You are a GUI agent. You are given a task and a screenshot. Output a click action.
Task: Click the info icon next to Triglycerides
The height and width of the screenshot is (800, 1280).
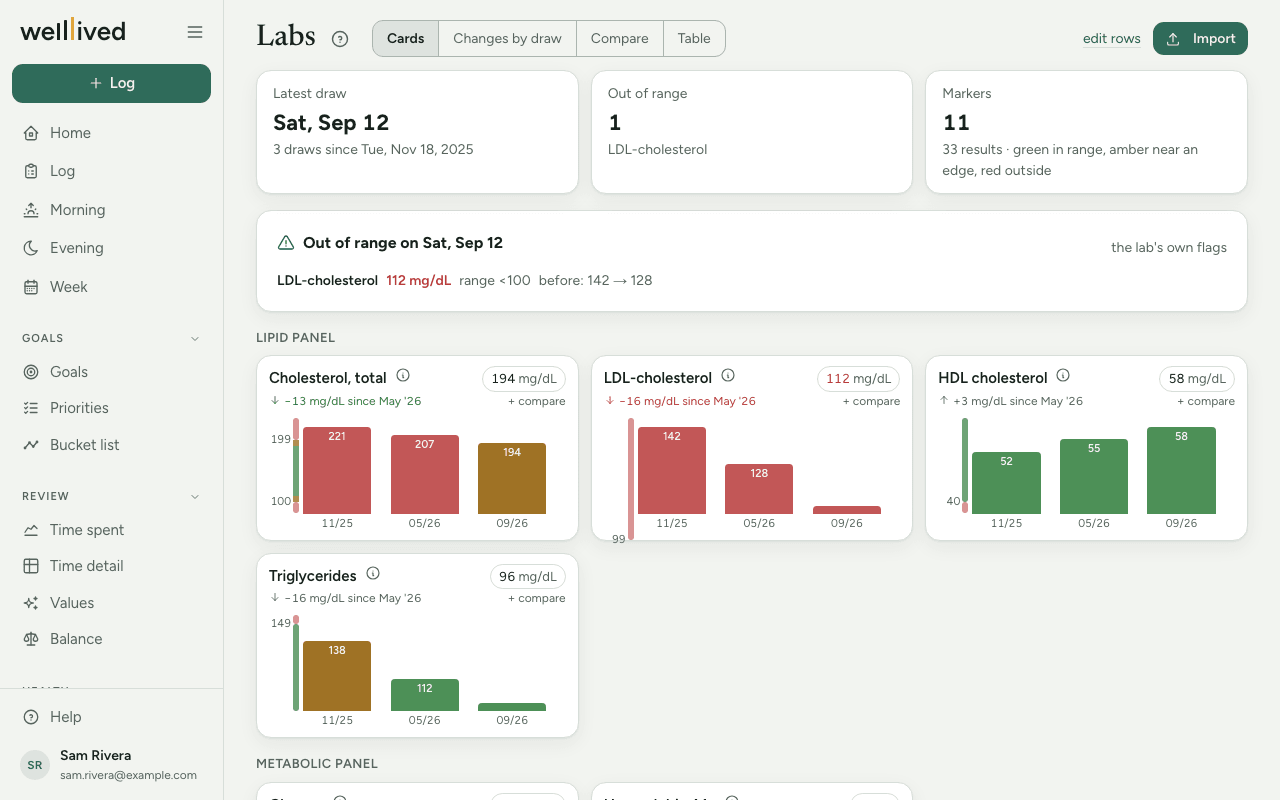point(373,574)
